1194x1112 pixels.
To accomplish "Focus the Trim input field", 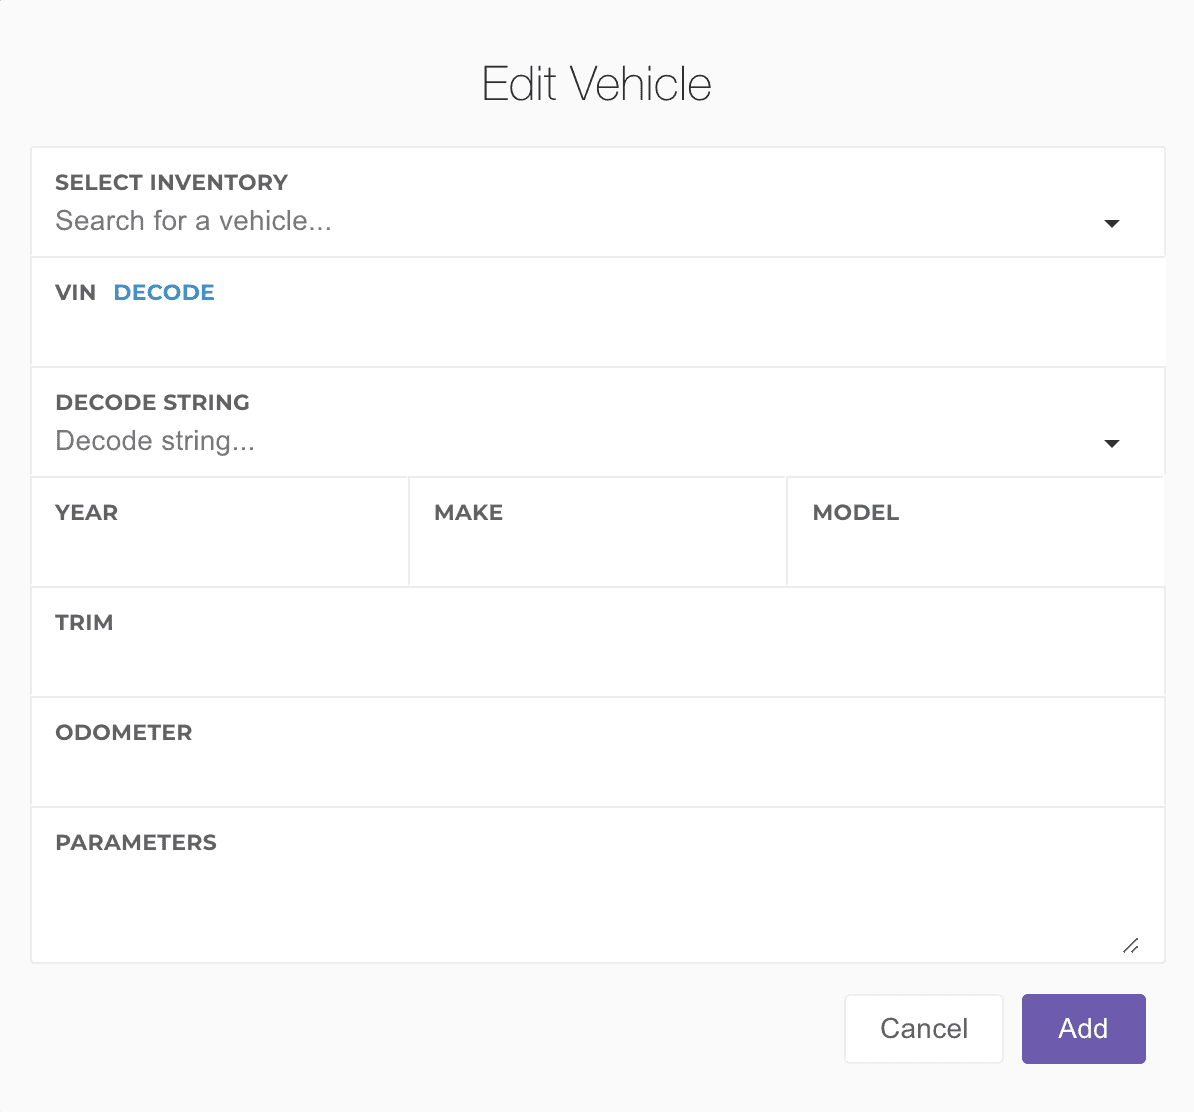I will click(597, 662).
